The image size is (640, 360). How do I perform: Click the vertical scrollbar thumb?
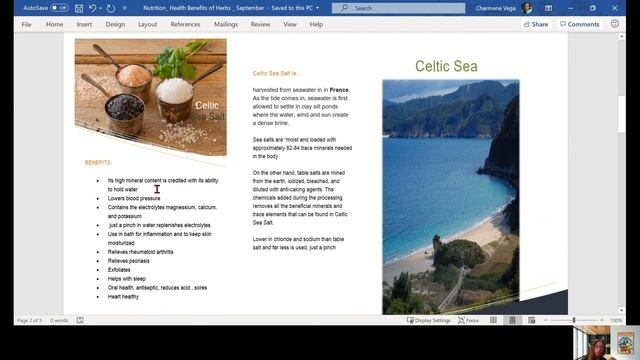click(621, 114)
